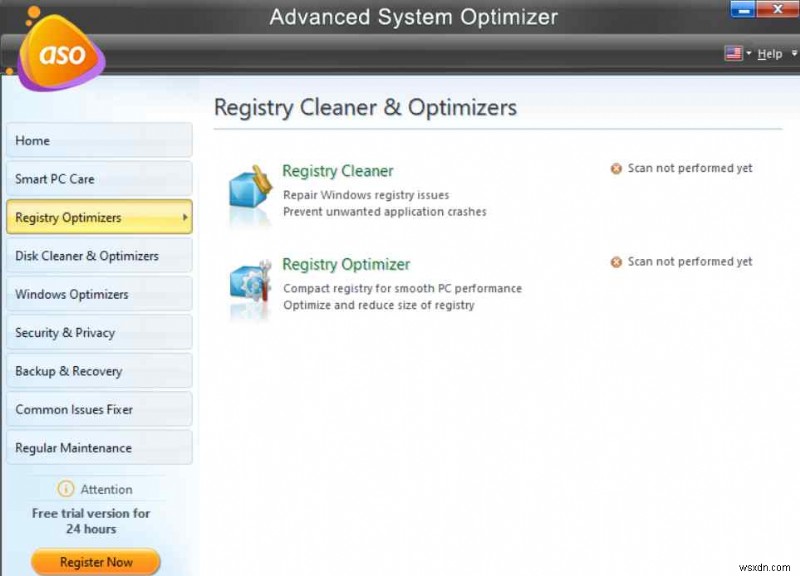Image resolution: width=800 pixels, height=576 pixels.
Task: Click 'Compact registry for smooth PC performance'
Action: point(402,288)
